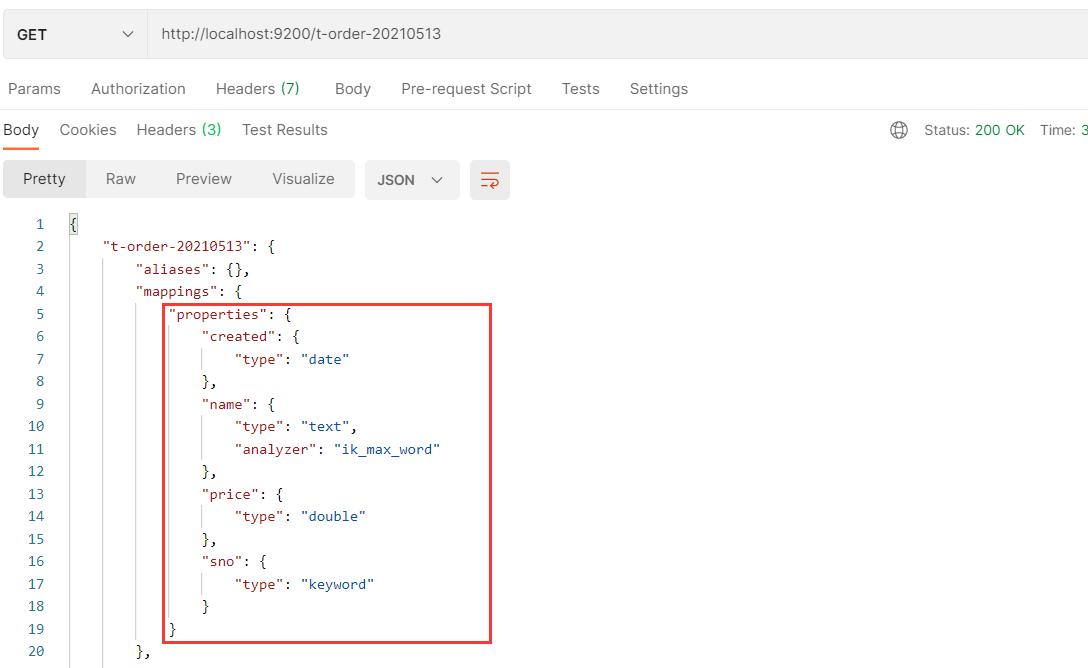Switch to Pre-request Script tab
This screenshot has width=1088, height=668.
(466, 89)
